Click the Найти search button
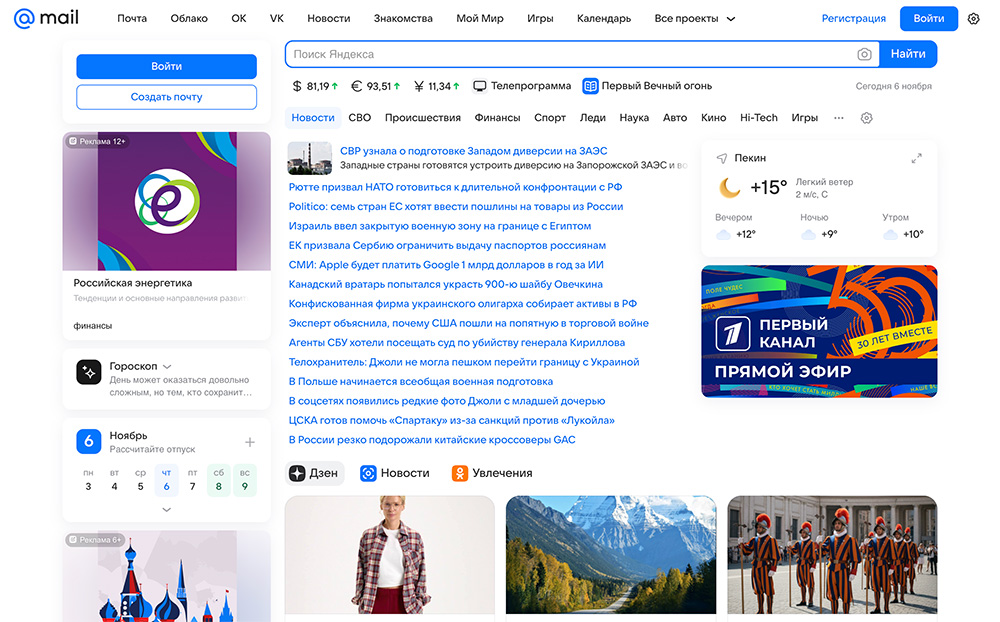Screen dimensions: 1000x622 click(x=908, y=54)
